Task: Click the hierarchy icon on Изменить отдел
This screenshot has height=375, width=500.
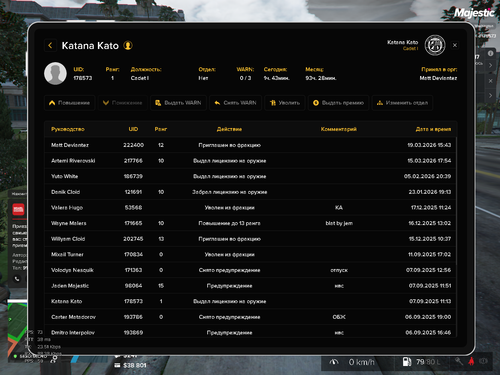Action: click(380, 103)
